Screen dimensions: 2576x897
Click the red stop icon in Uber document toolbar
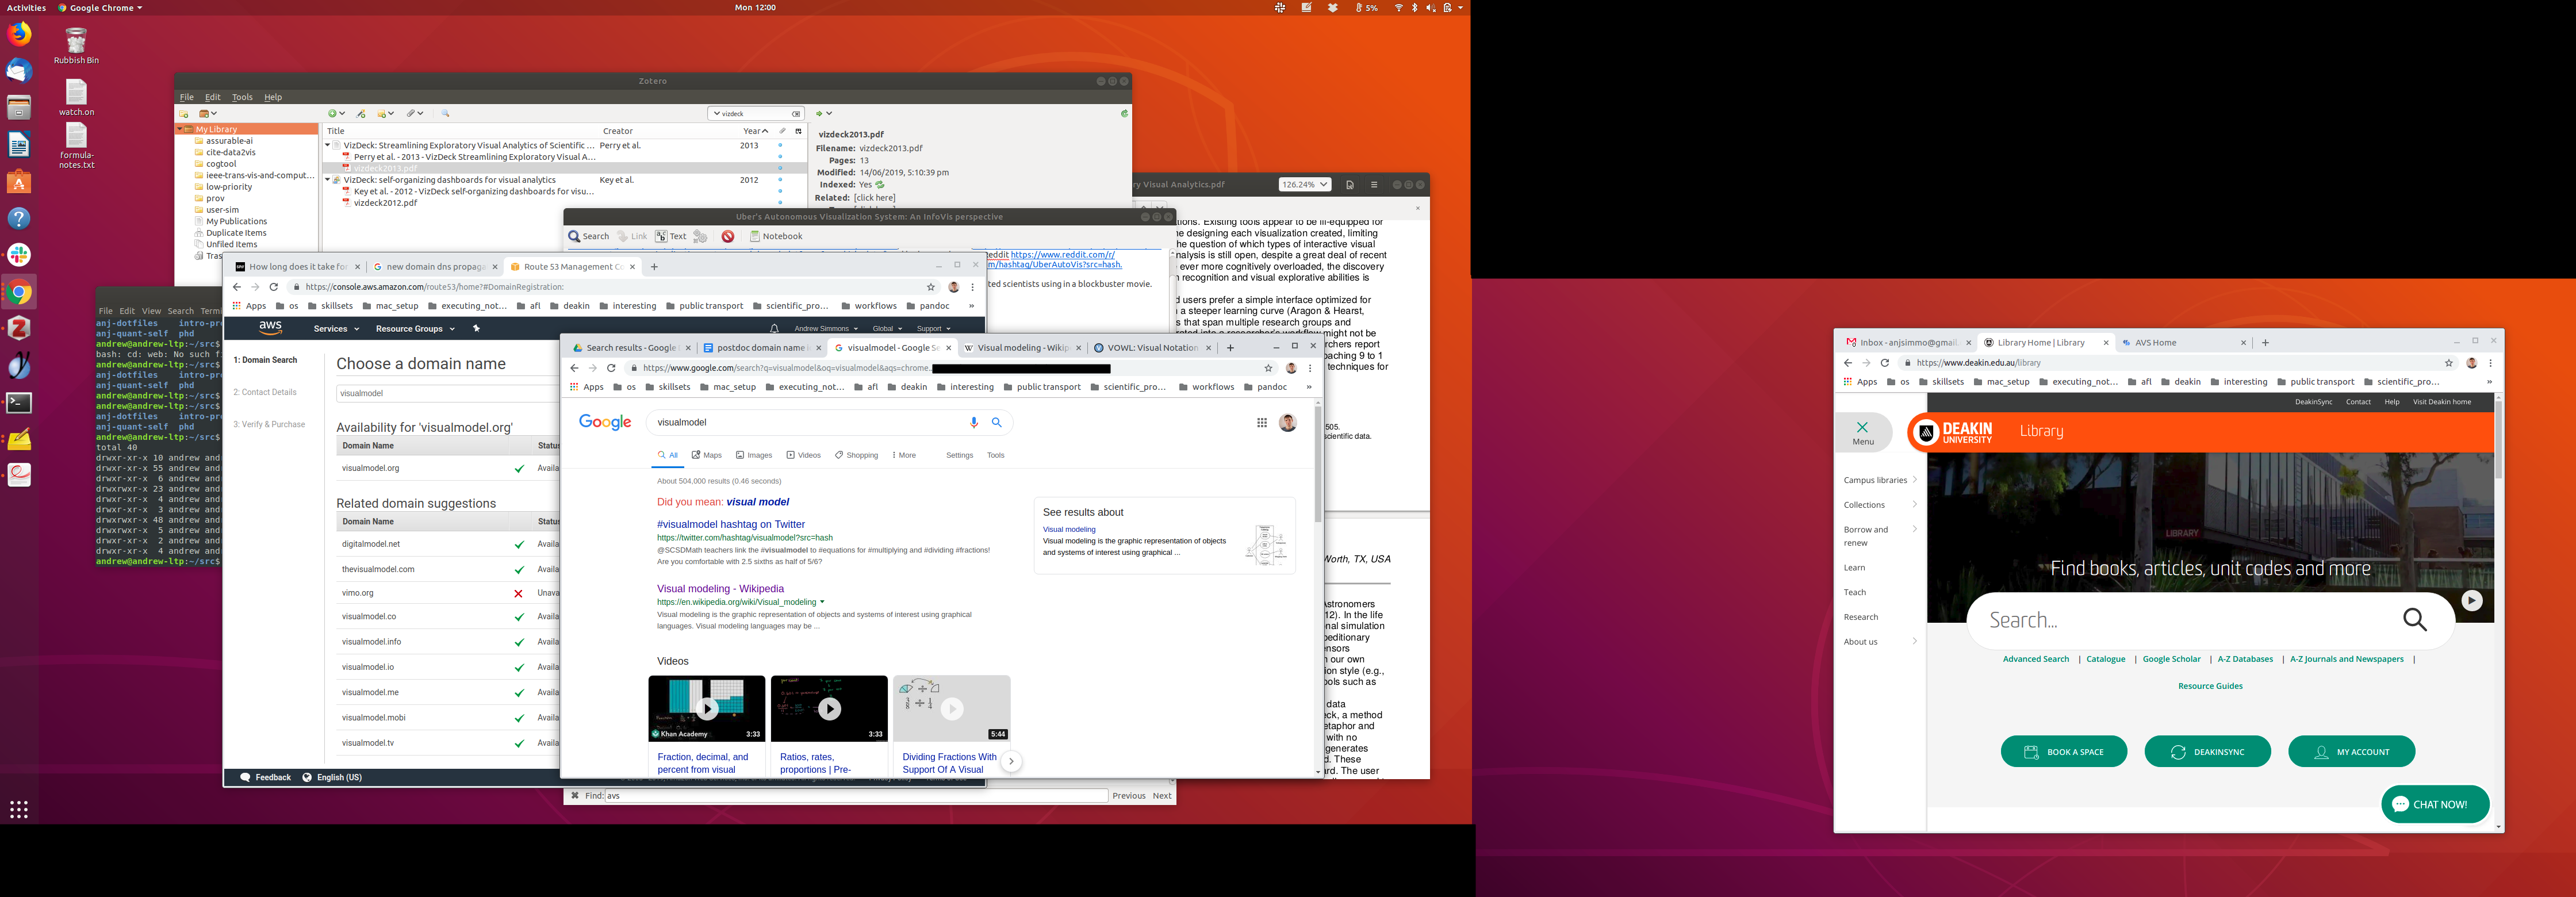(x=728, y=236)
